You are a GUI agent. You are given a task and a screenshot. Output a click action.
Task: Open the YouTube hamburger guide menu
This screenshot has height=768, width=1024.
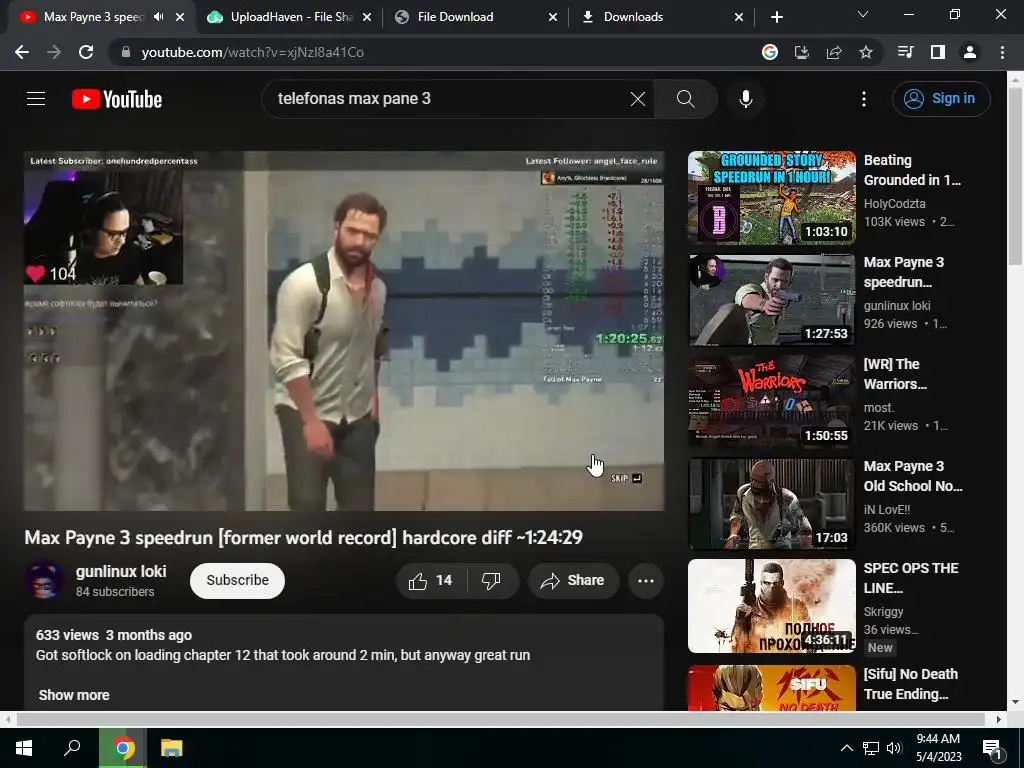coord(36,99)
